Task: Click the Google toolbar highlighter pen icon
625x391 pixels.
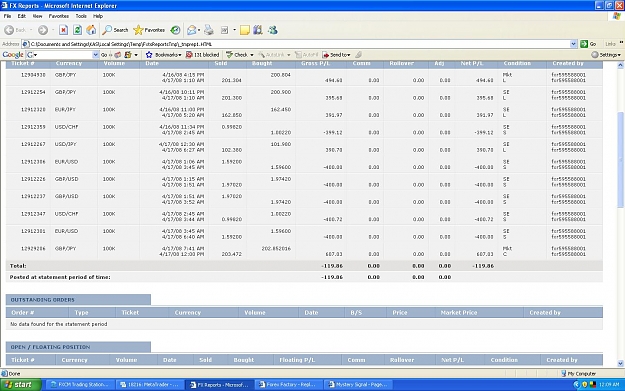Action: [359, 55]
